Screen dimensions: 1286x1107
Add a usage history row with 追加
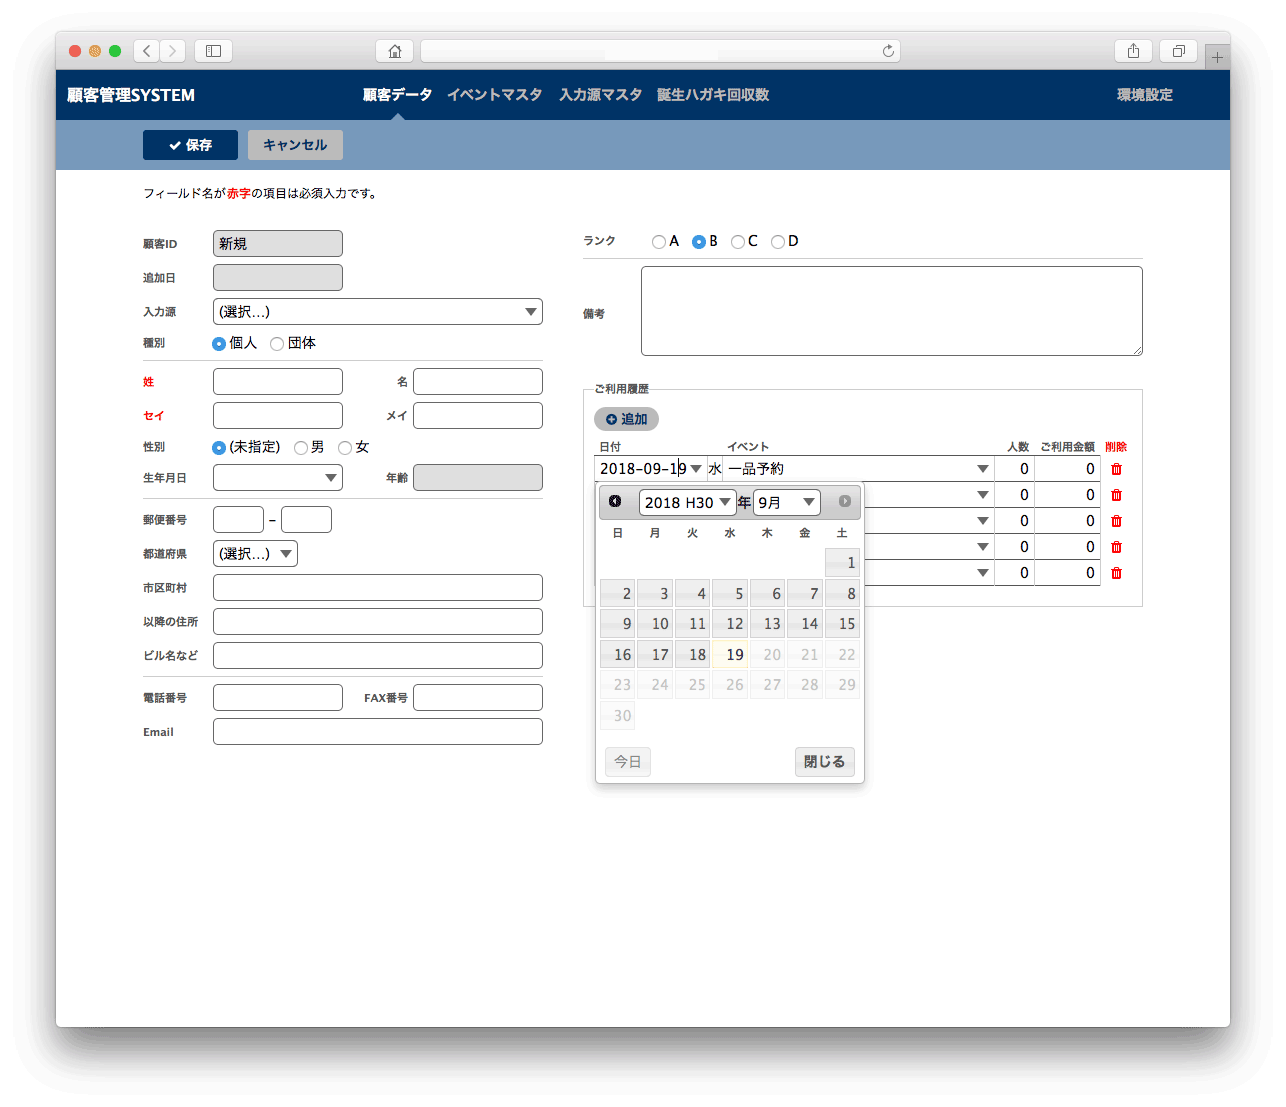[x=626, y=419]
